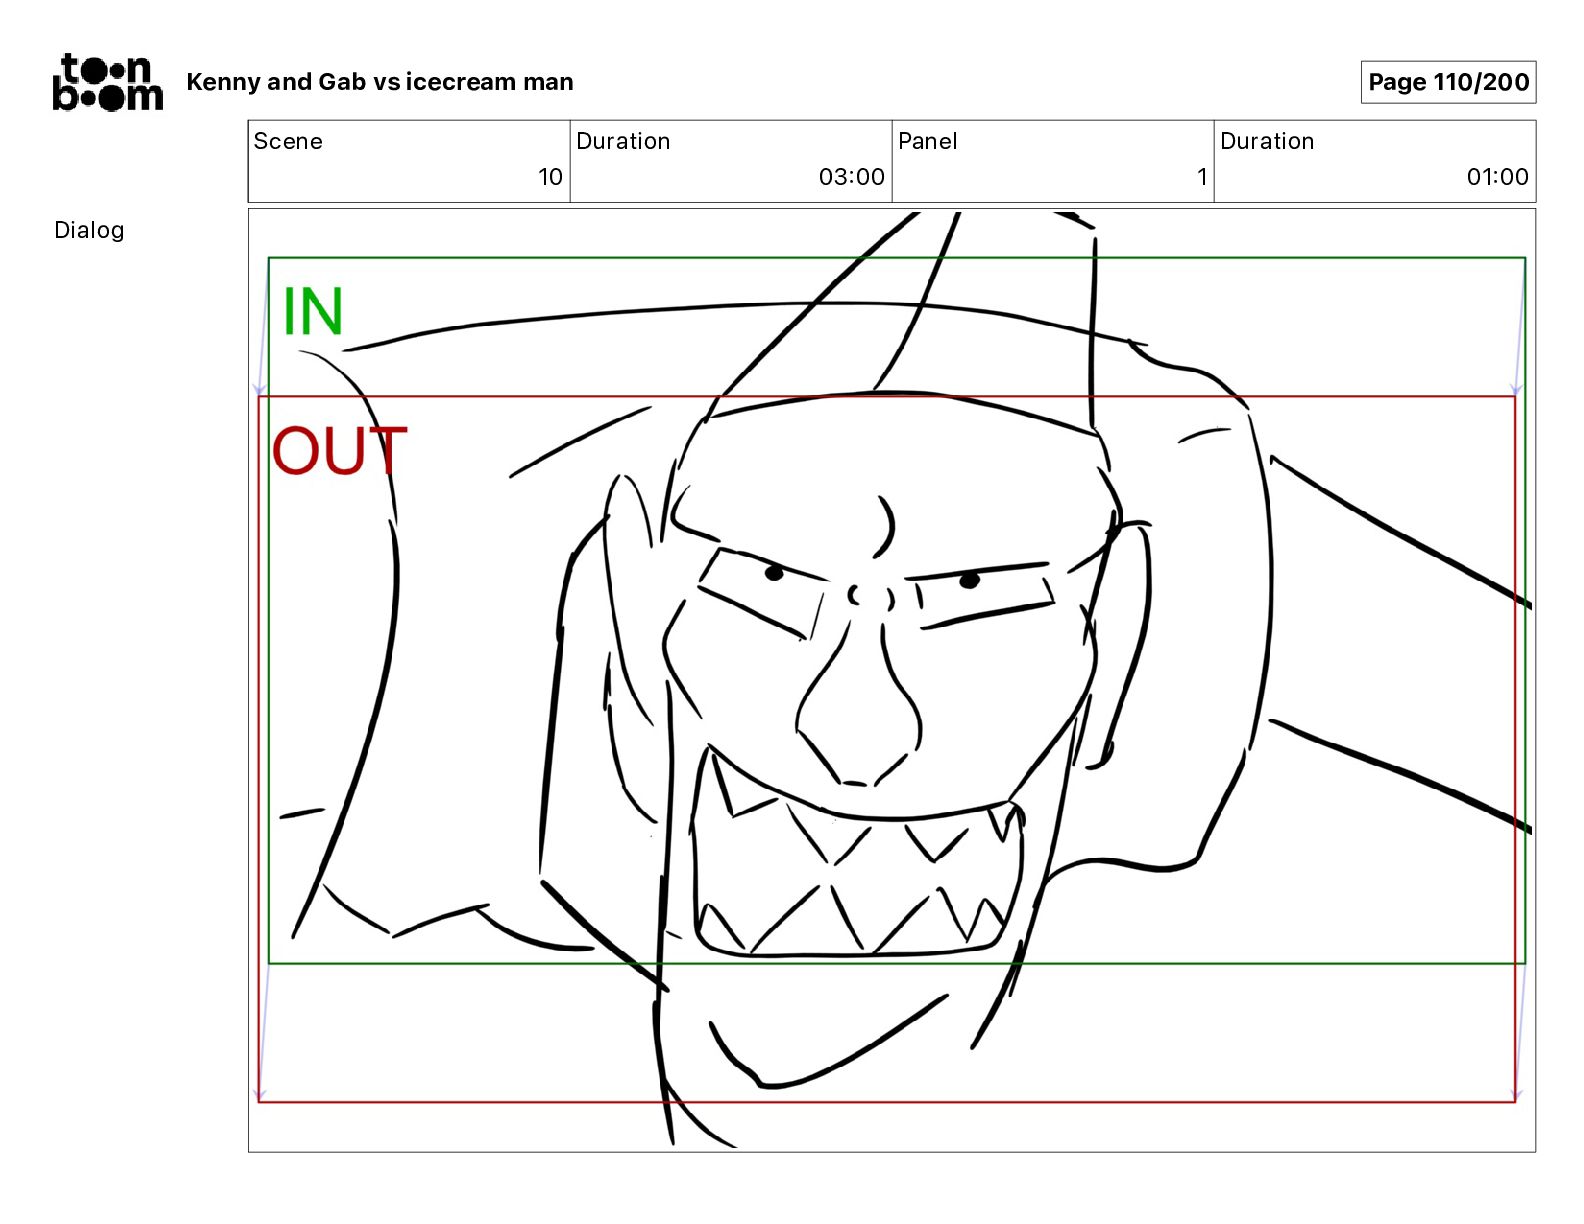1584x1224 pixels.
Task: Select the 'Panel' header label
Action: click(x=927, y=141)
